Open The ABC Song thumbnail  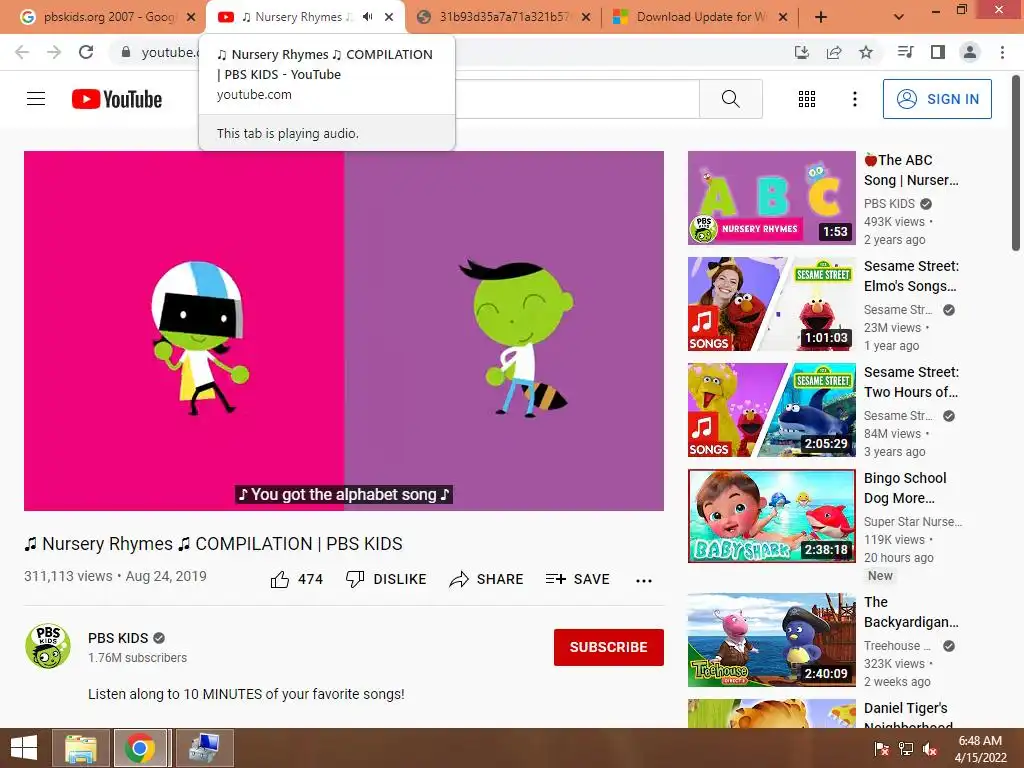click(772, 198)
